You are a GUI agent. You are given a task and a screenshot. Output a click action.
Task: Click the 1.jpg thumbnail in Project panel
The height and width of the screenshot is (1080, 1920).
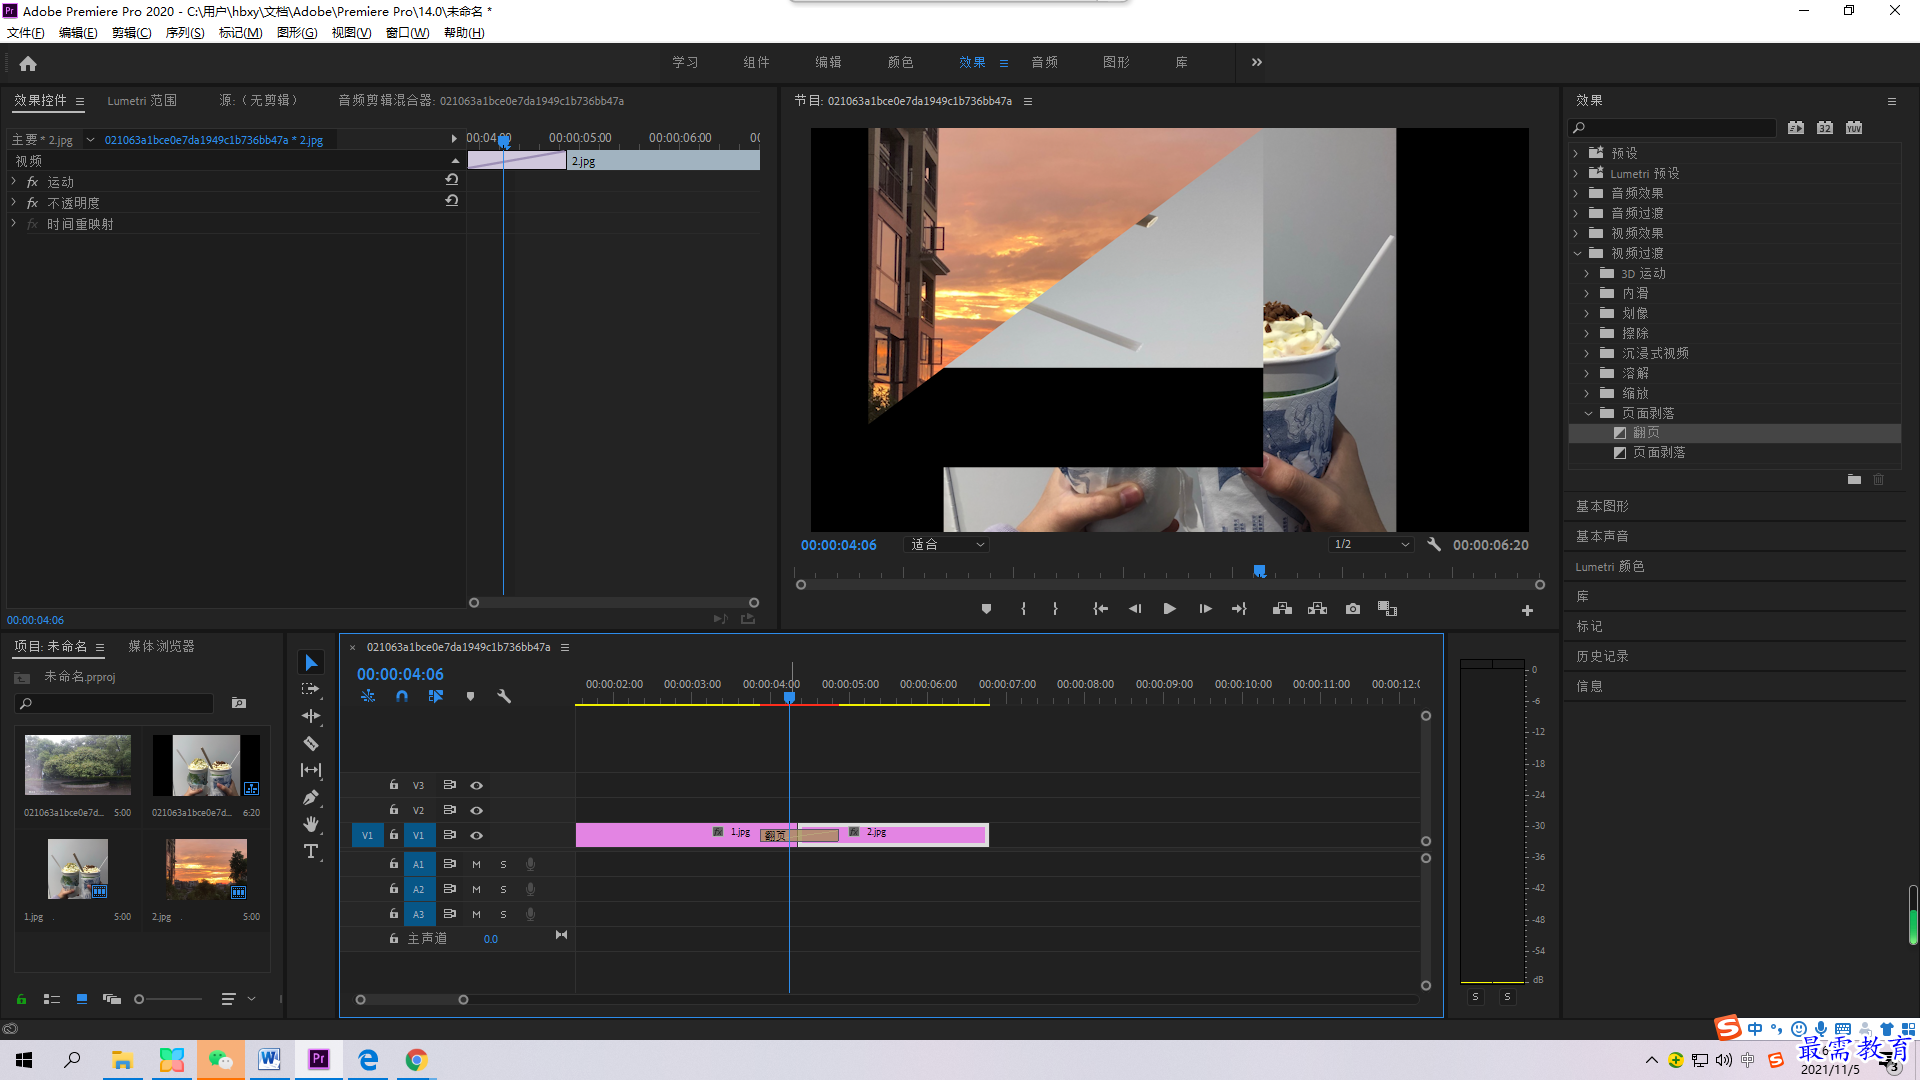(x=78, y=868)
